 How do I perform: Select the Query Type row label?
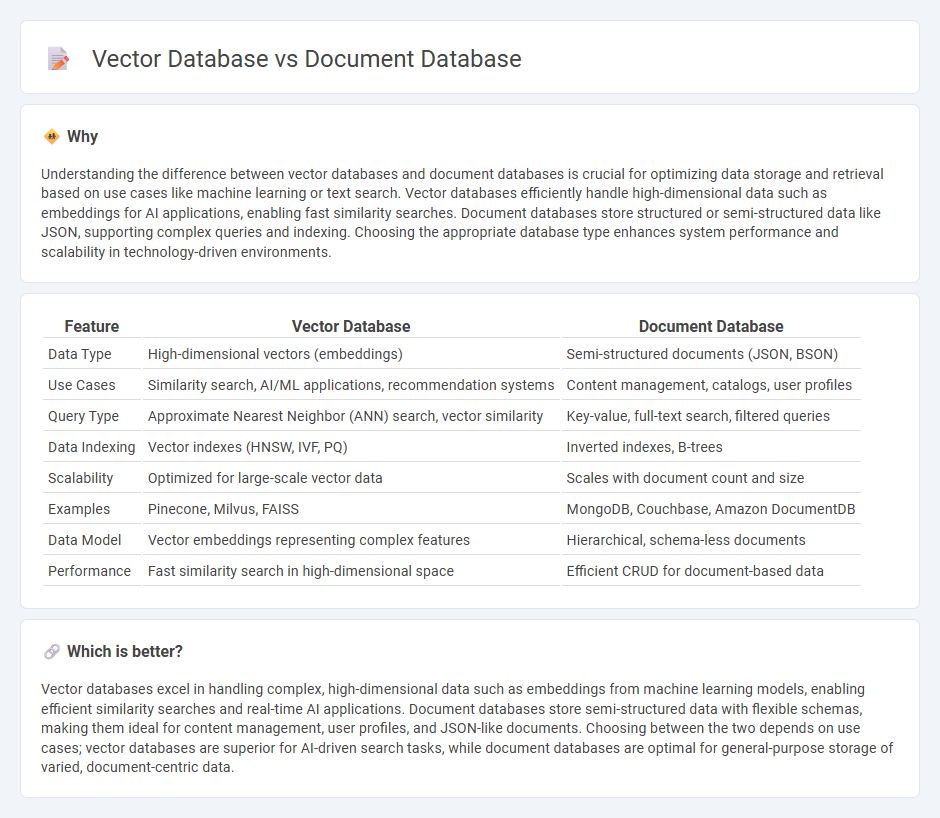click(x=83, y=416)
